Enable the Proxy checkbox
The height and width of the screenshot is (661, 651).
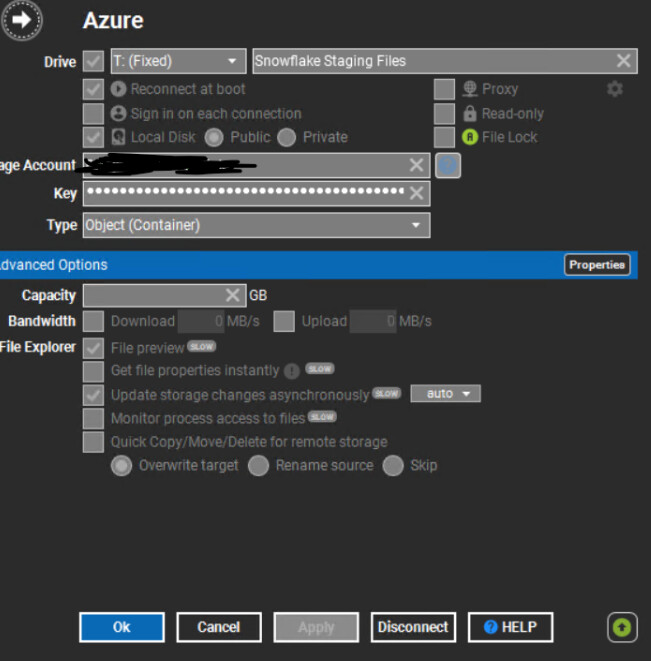tap(444, 89)
